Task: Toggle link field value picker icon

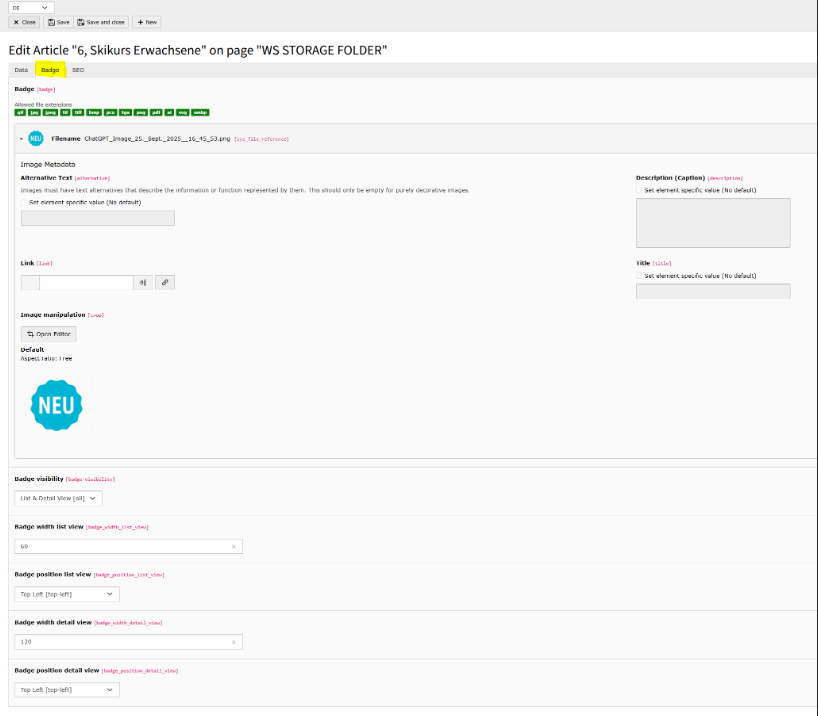Action: click(x=143, y=283)
